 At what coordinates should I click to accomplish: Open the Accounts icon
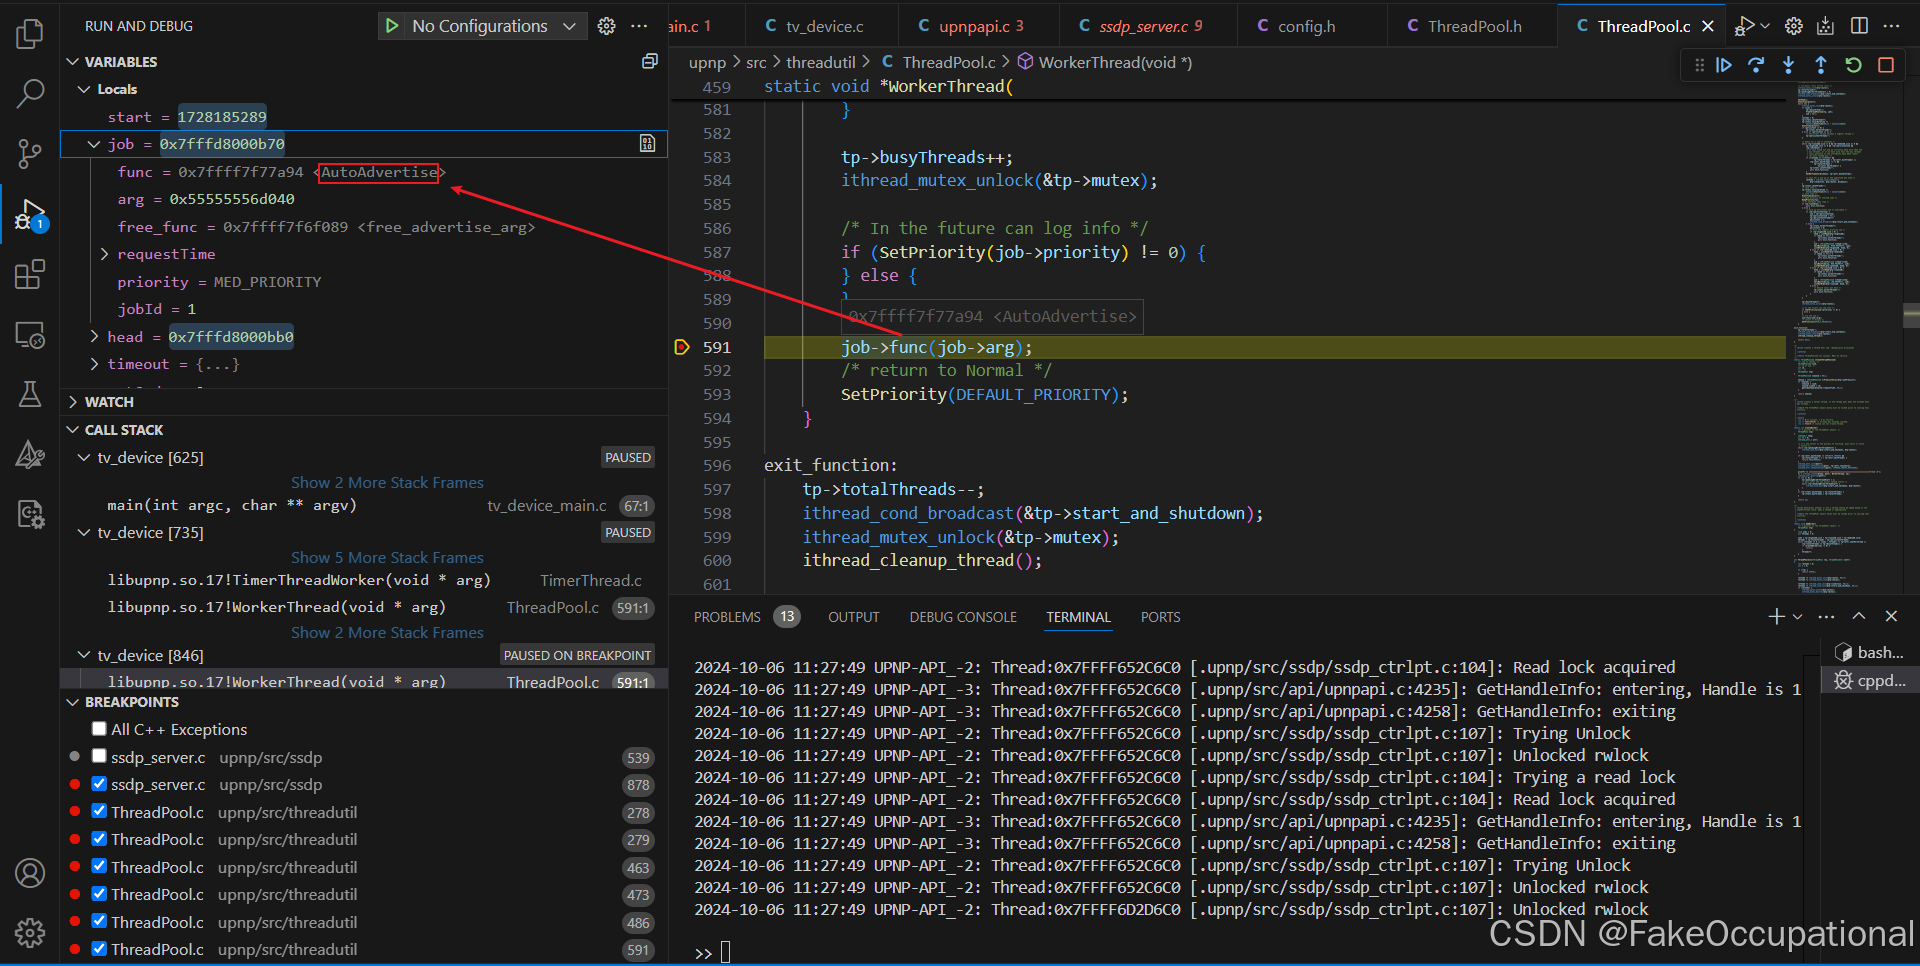click(x=30, y=873)
